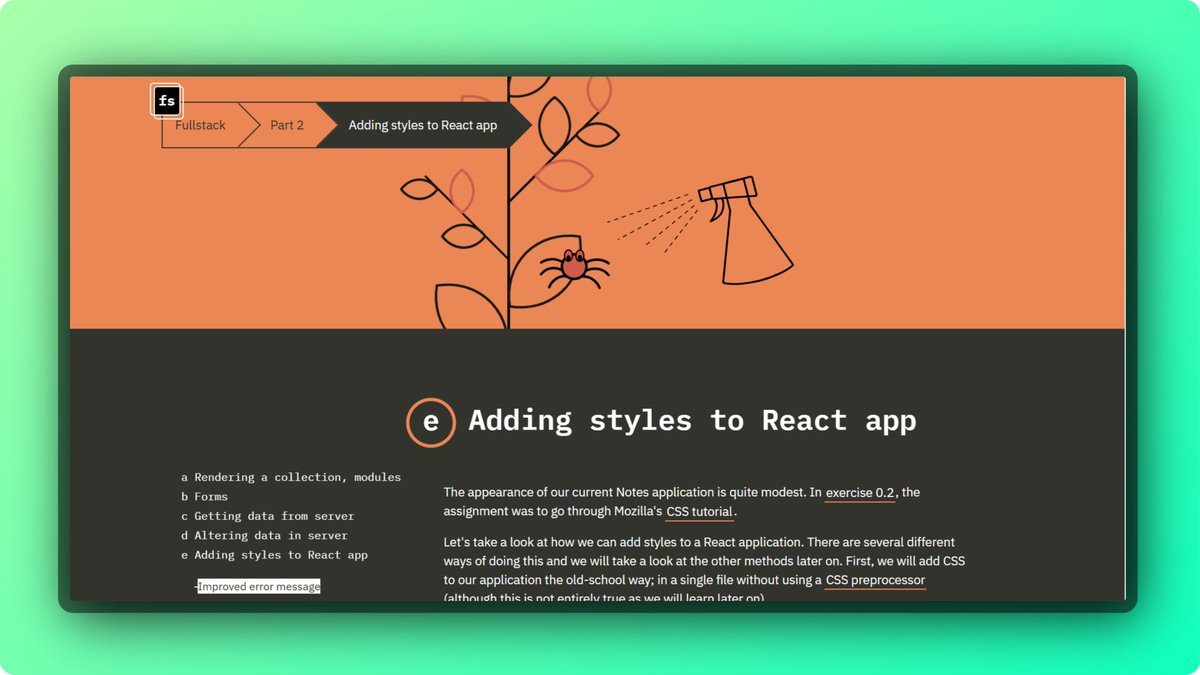Click the Adding styles to React app heading
Viewport: 1200px width, 675px height.
(692, 420)
